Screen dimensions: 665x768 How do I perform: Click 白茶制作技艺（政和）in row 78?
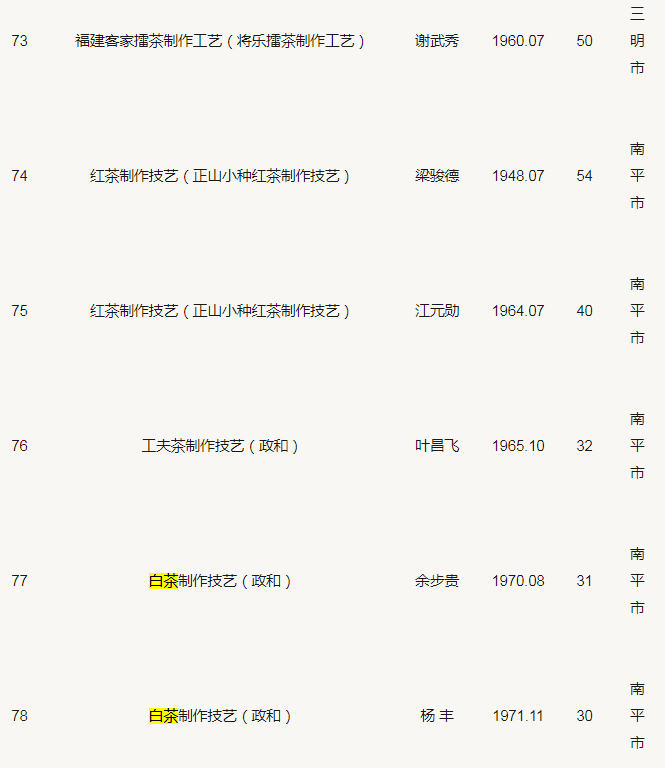click(219, 716)
